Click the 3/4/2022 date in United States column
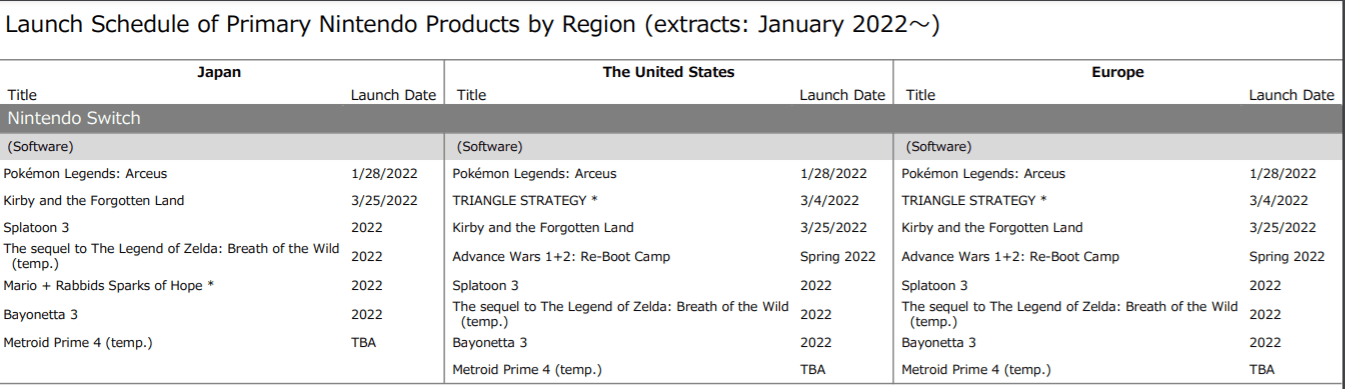 point(829,201)
